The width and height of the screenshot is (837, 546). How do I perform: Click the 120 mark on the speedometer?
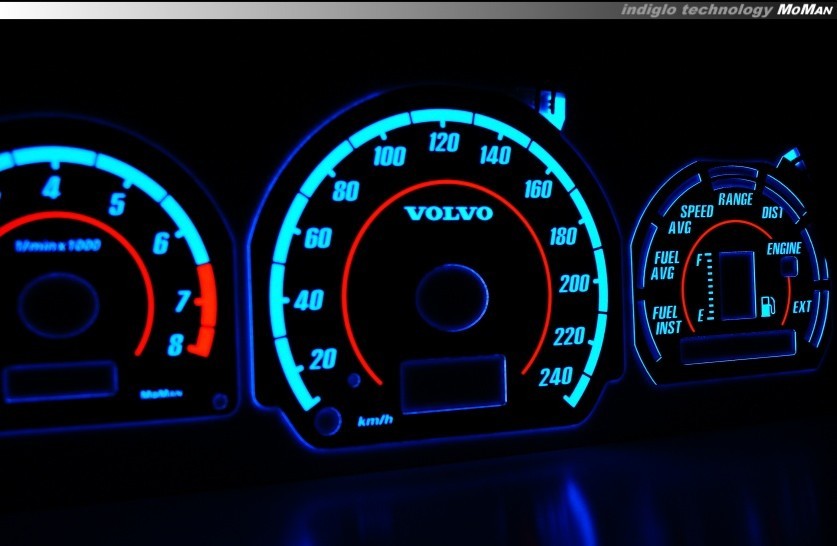coord(444,143)
